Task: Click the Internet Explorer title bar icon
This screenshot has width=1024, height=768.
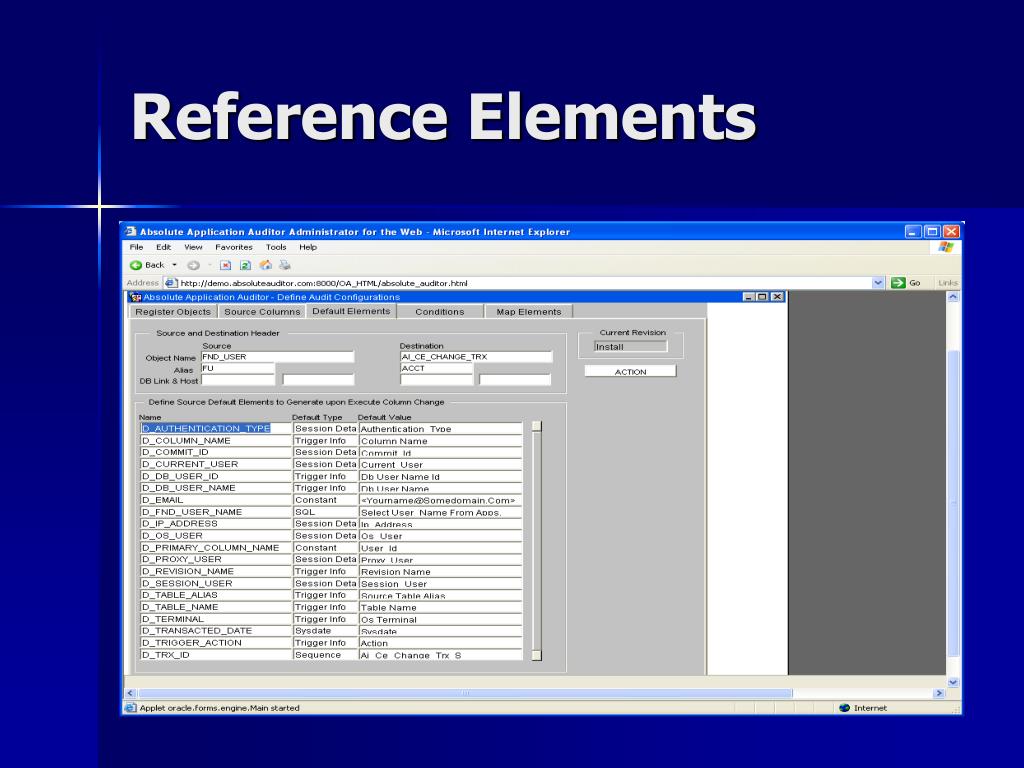Action: tap(131, 232)
